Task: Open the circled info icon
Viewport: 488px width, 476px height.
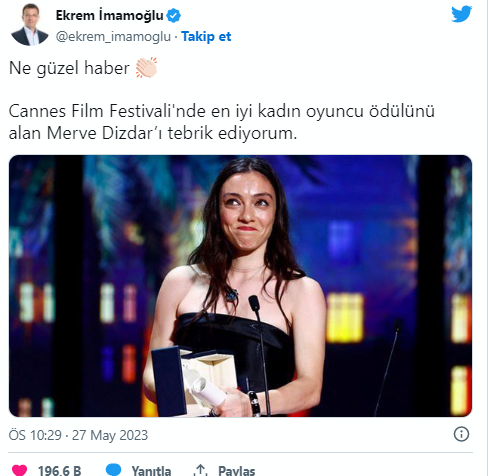Action: click(x=461, y=434)
